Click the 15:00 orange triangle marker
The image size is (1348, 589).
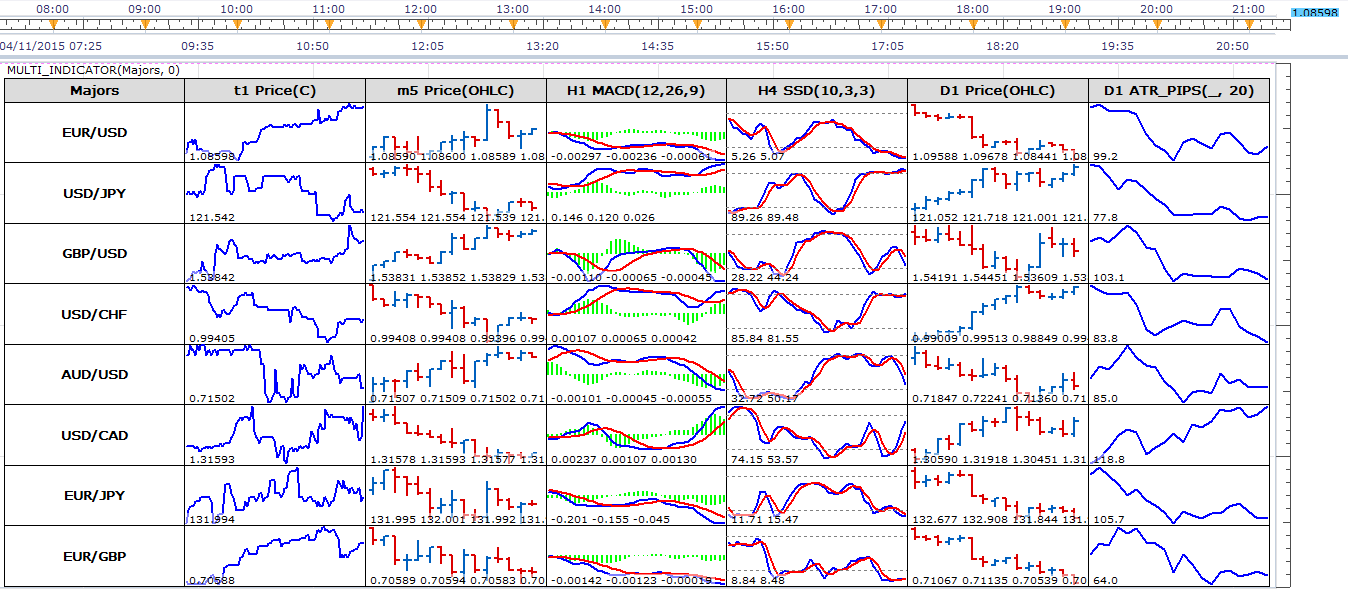point(697,23)
